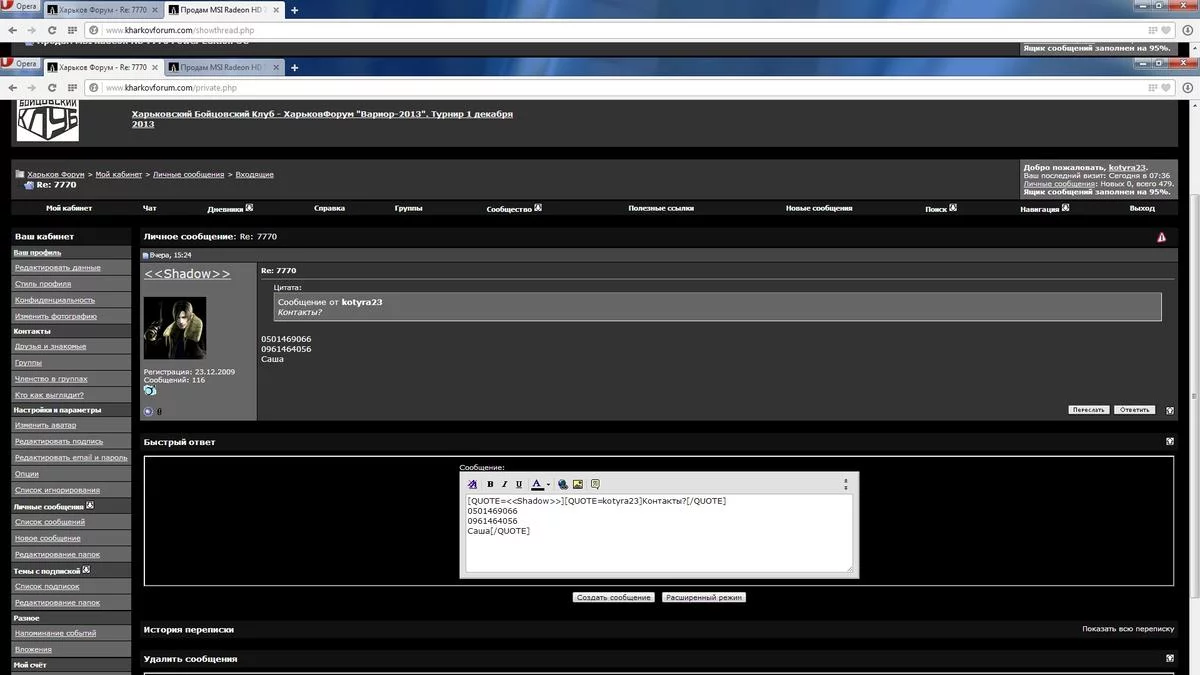This screenshot has height=675, width=1200.
Task: Click the online status icon under Сообщений
Action: (150, 391)
